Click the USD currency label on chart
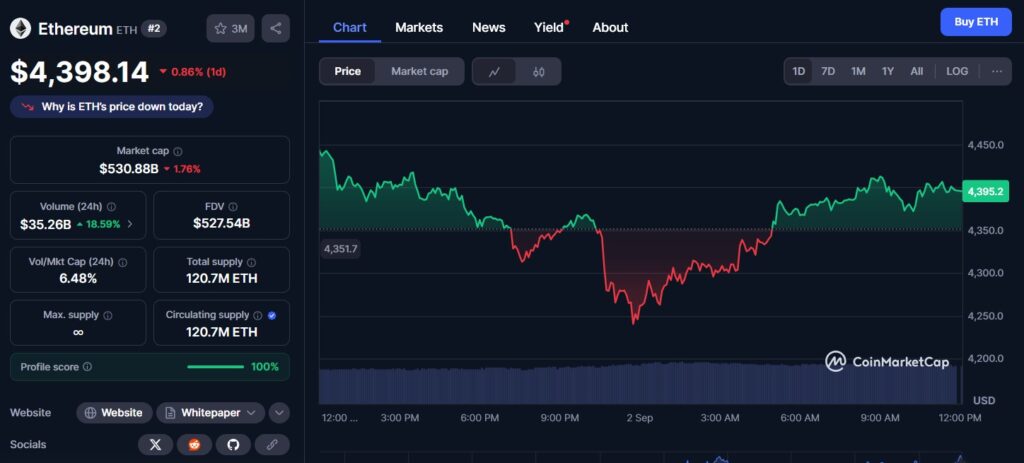The height and width of the screenshot is (463, 1024). tap(984, 400)
